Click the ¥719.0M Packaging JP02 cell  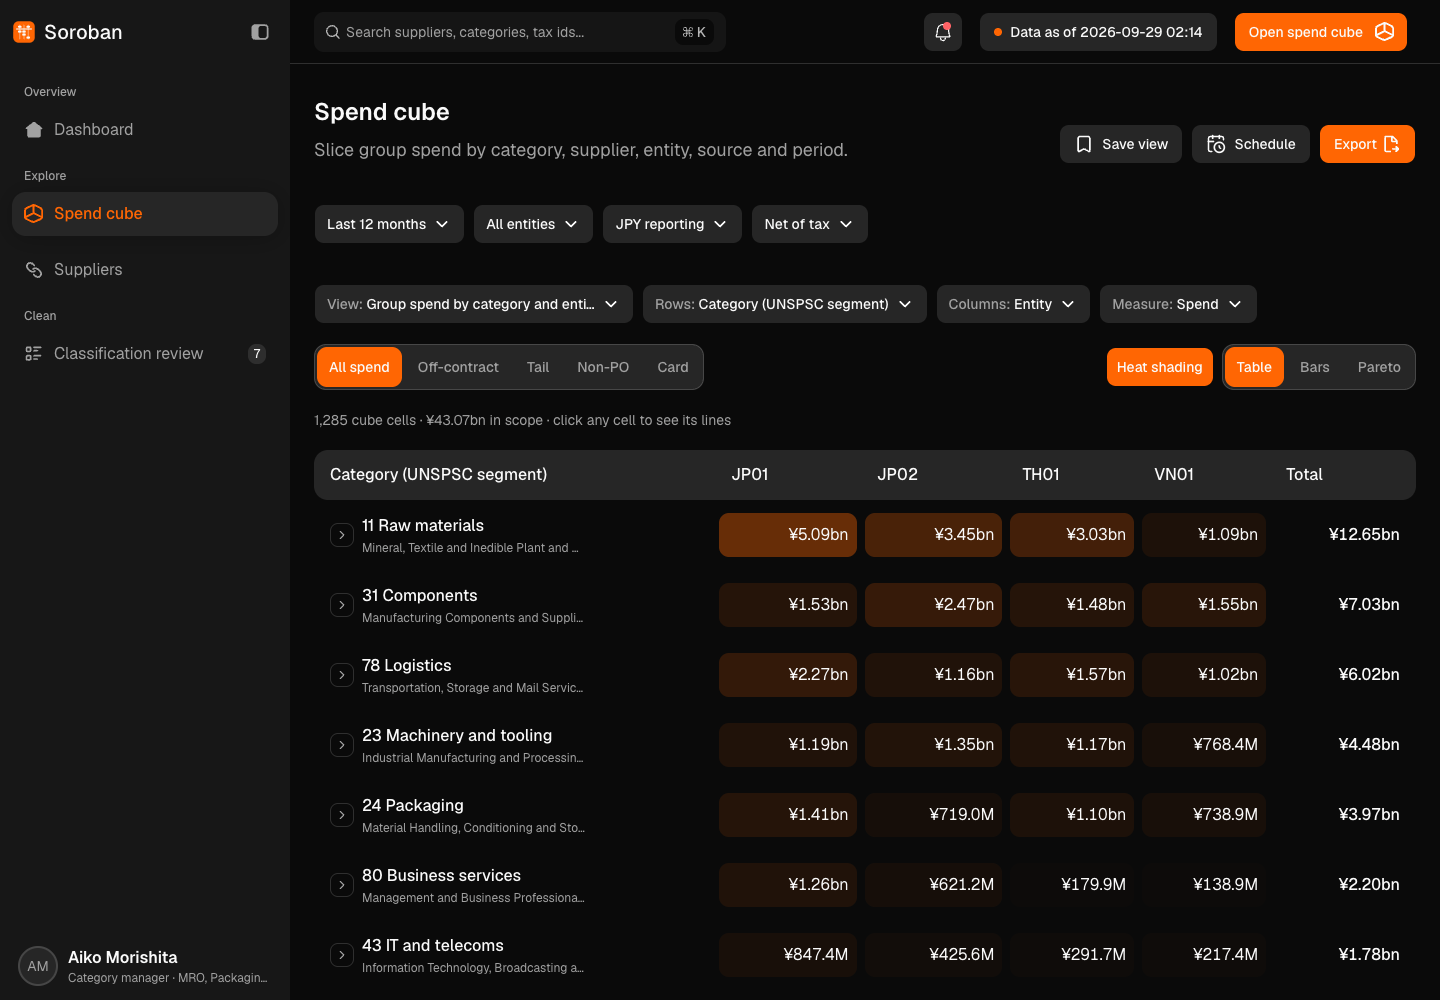point(934,815)
